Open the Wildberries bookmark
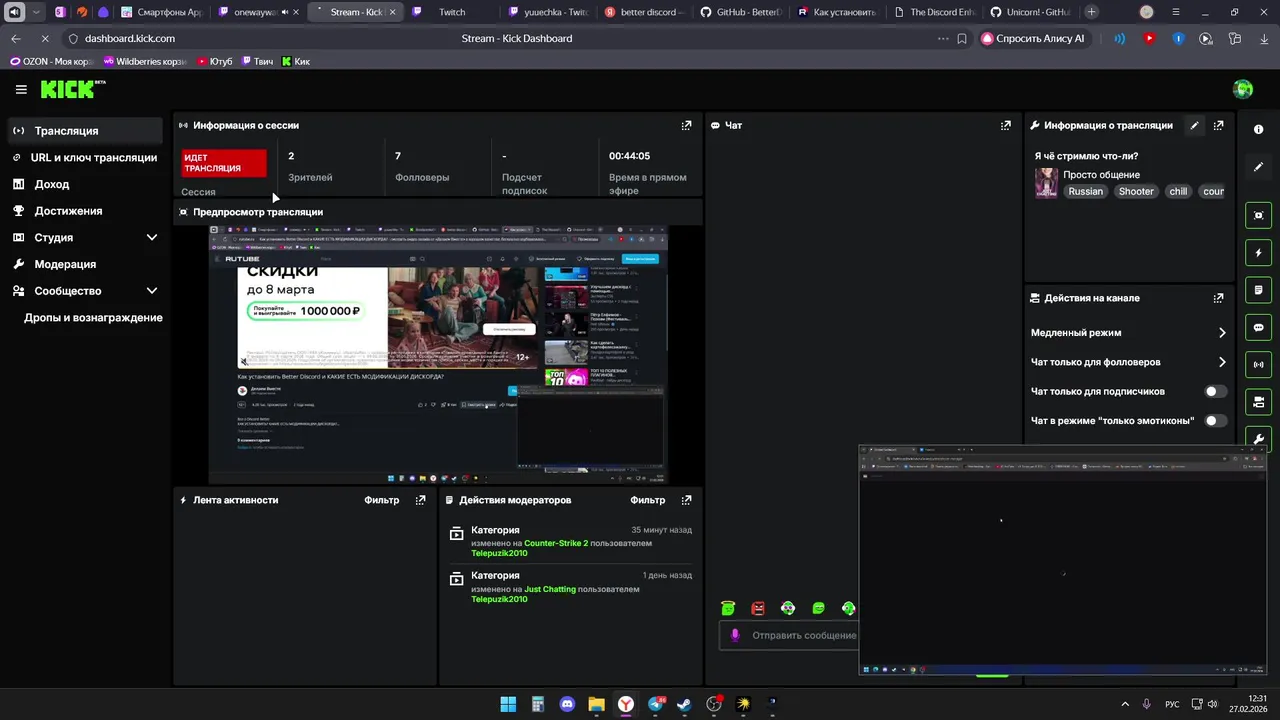 [145, 62]
